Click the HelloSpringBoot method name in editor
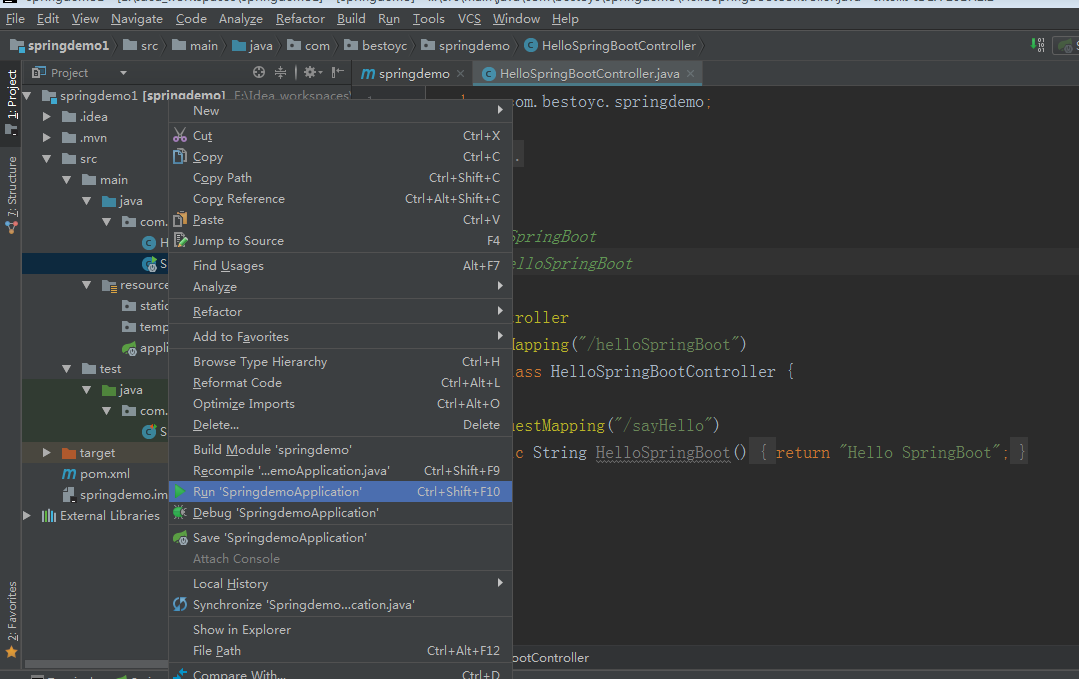This screenshot has width=1079, height=679. point(662,452)
